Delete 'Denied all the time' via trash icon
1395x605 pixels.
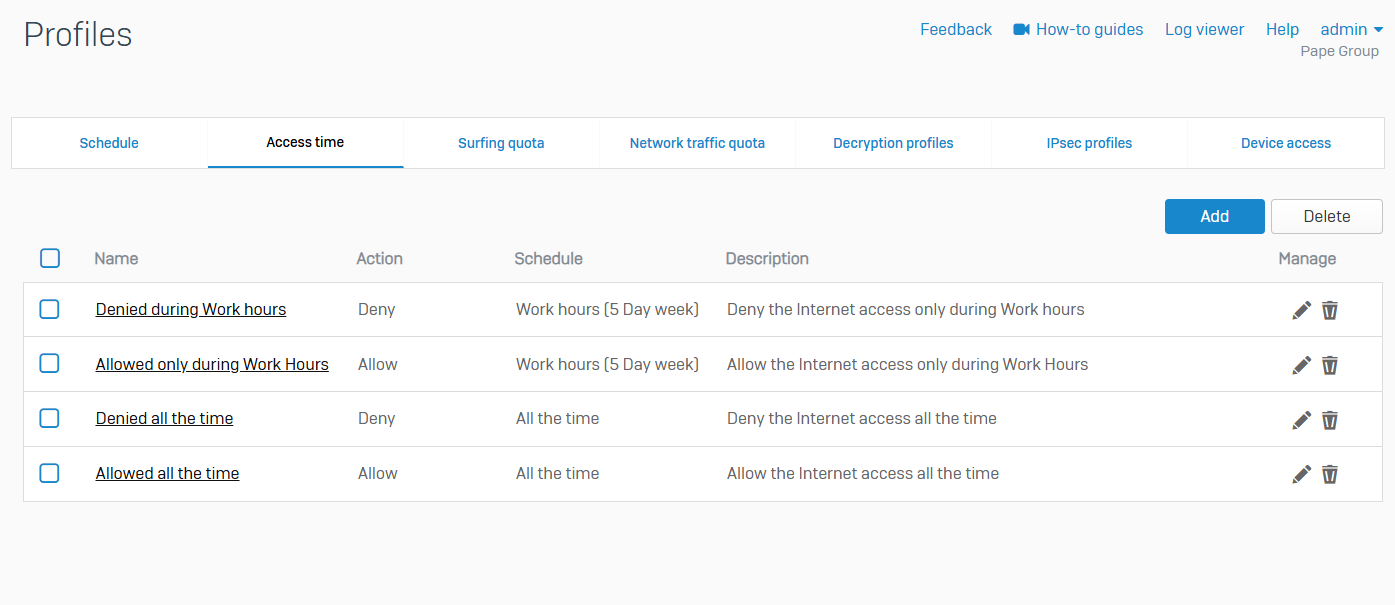tap(1330, 420)
